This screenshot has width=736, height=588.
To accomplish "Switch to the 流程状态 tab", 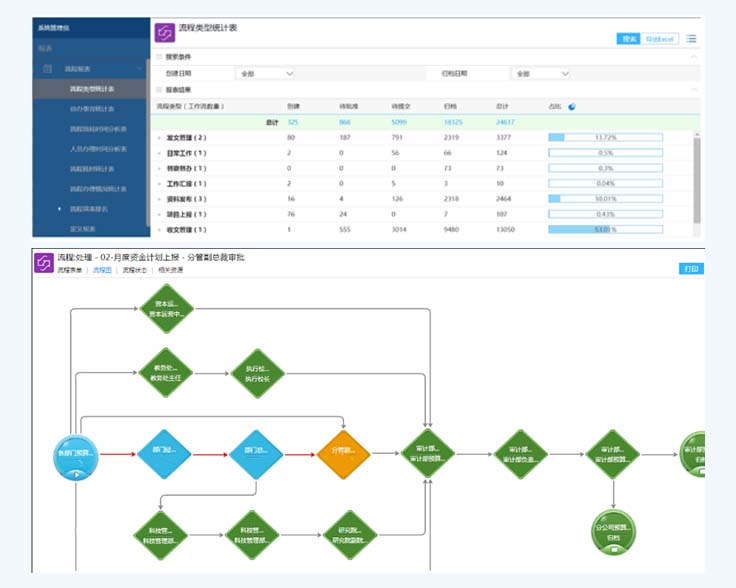I will tap(136, 270).
